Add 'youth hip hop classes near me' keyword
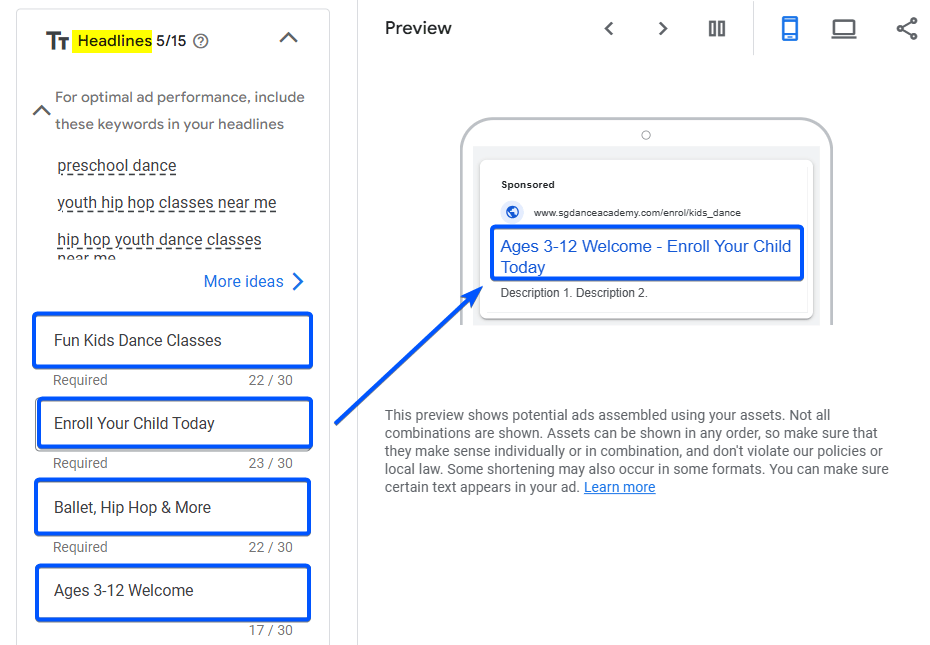The image size is (930, 645). coord(166,203)
